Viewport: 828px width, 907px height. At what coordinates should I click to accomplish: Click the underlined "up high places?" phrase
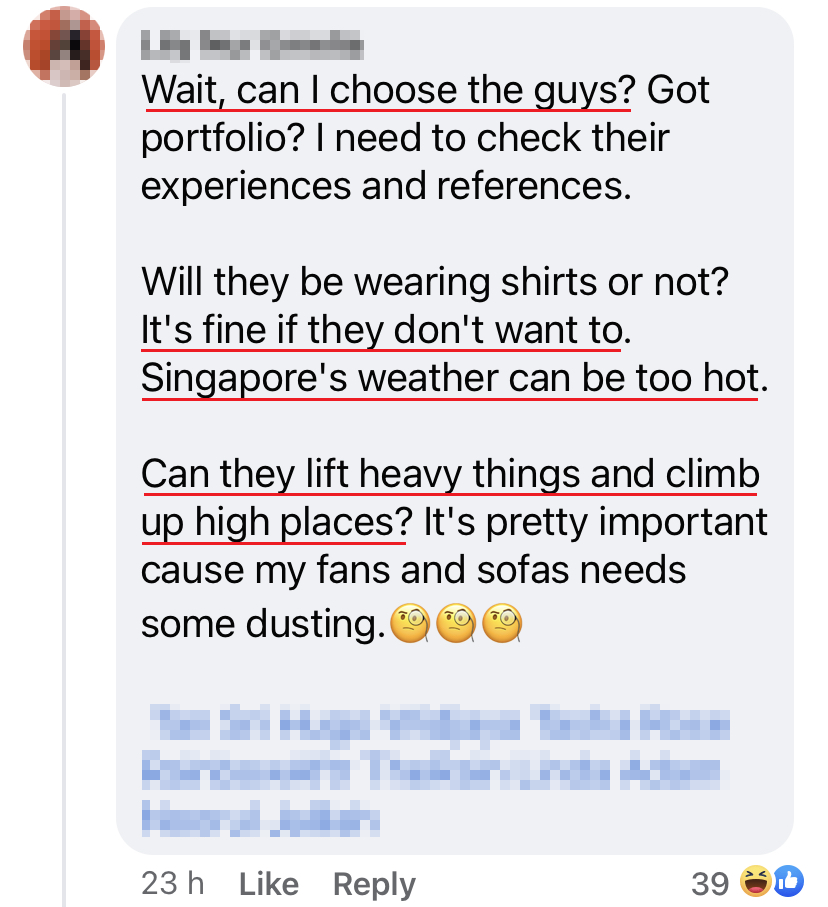coord(273,522)
